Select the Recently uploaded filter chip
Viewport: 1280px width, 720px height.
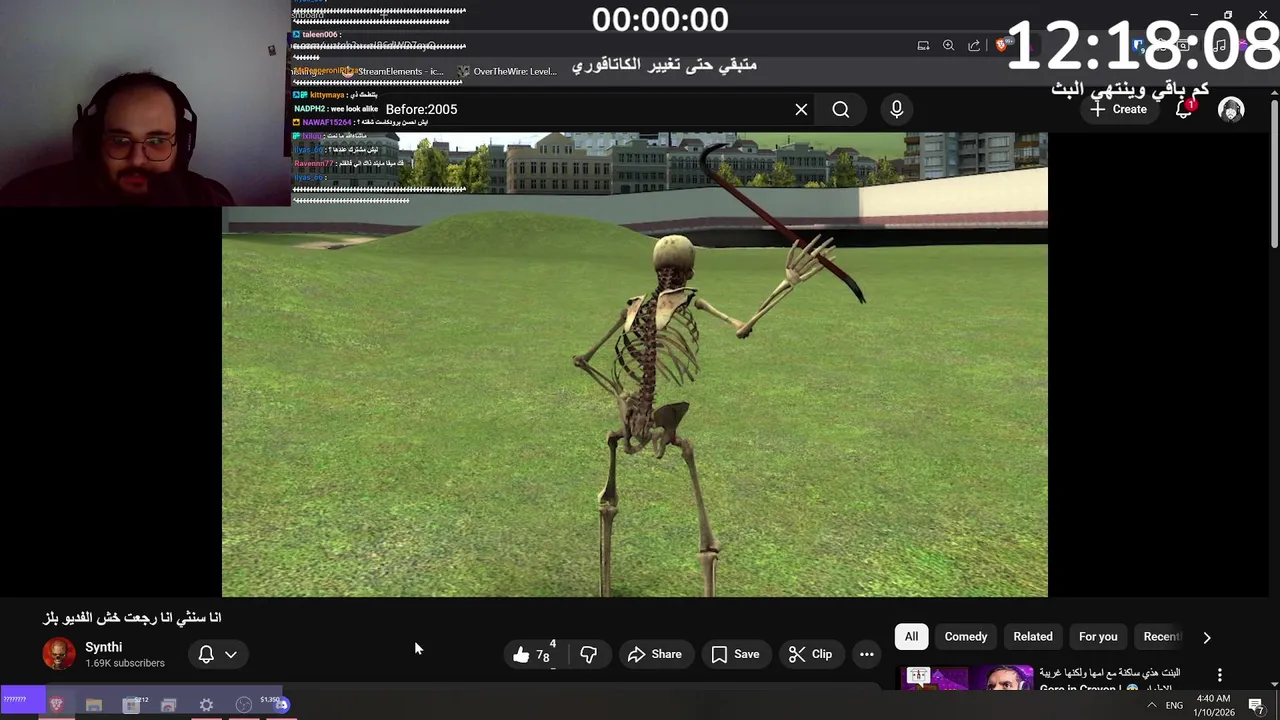point(1162,637)
